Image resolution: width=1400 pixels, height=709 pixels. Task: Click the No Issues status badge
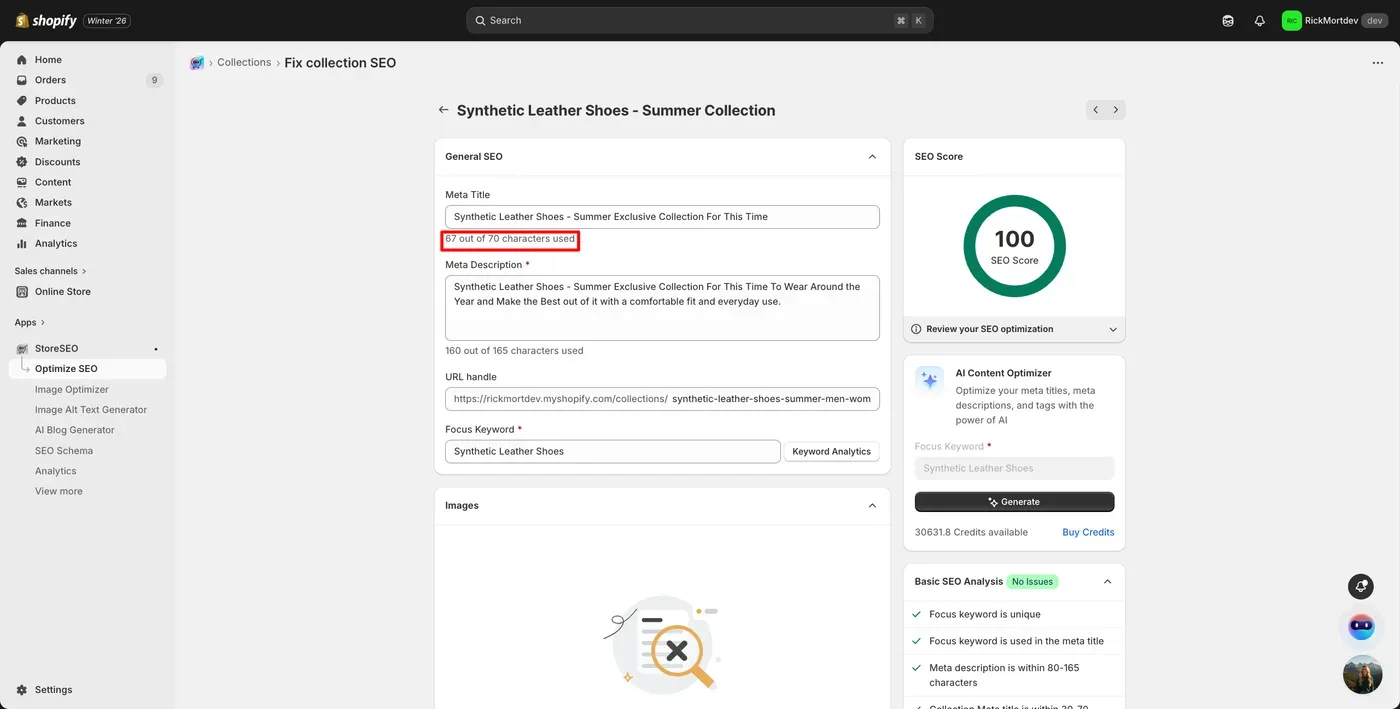pos(1032,582)
